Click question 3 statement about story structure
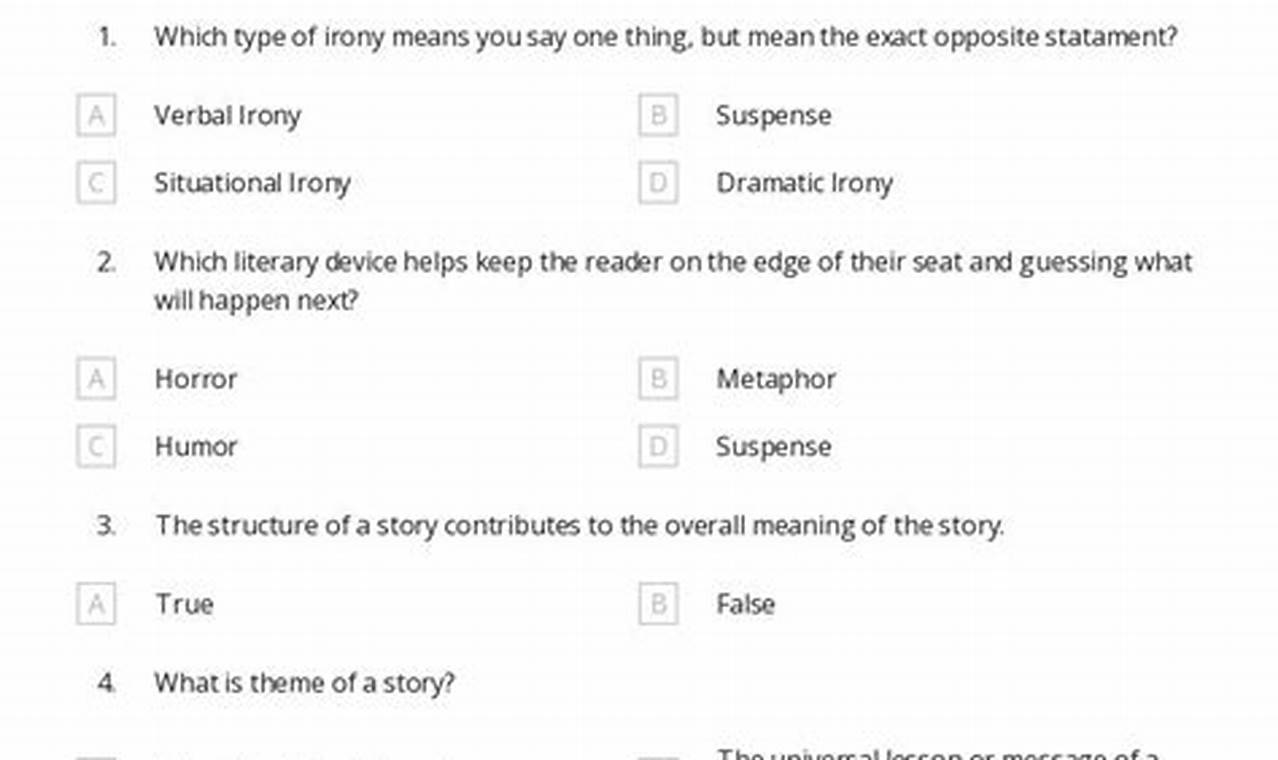This screenshot has width=1278, height=760. click(578, 526)
